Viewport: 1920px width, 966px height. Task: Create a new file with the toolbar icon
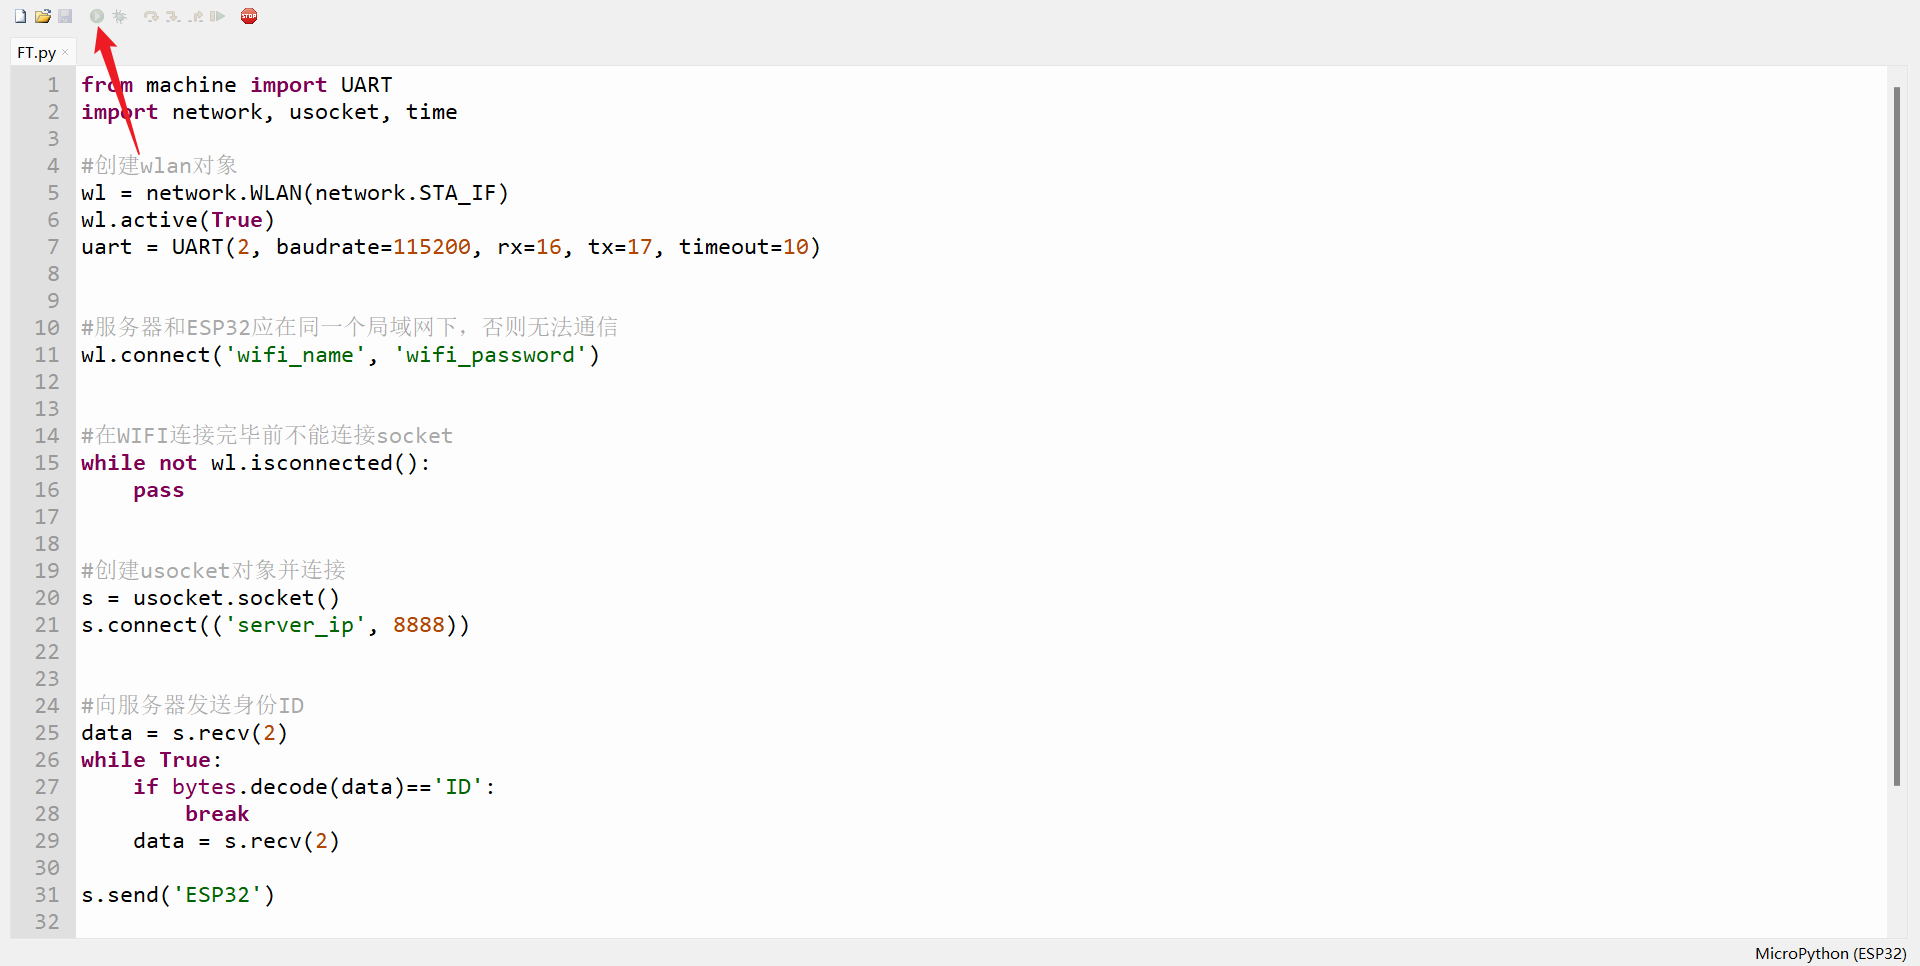tap(20, 16)
